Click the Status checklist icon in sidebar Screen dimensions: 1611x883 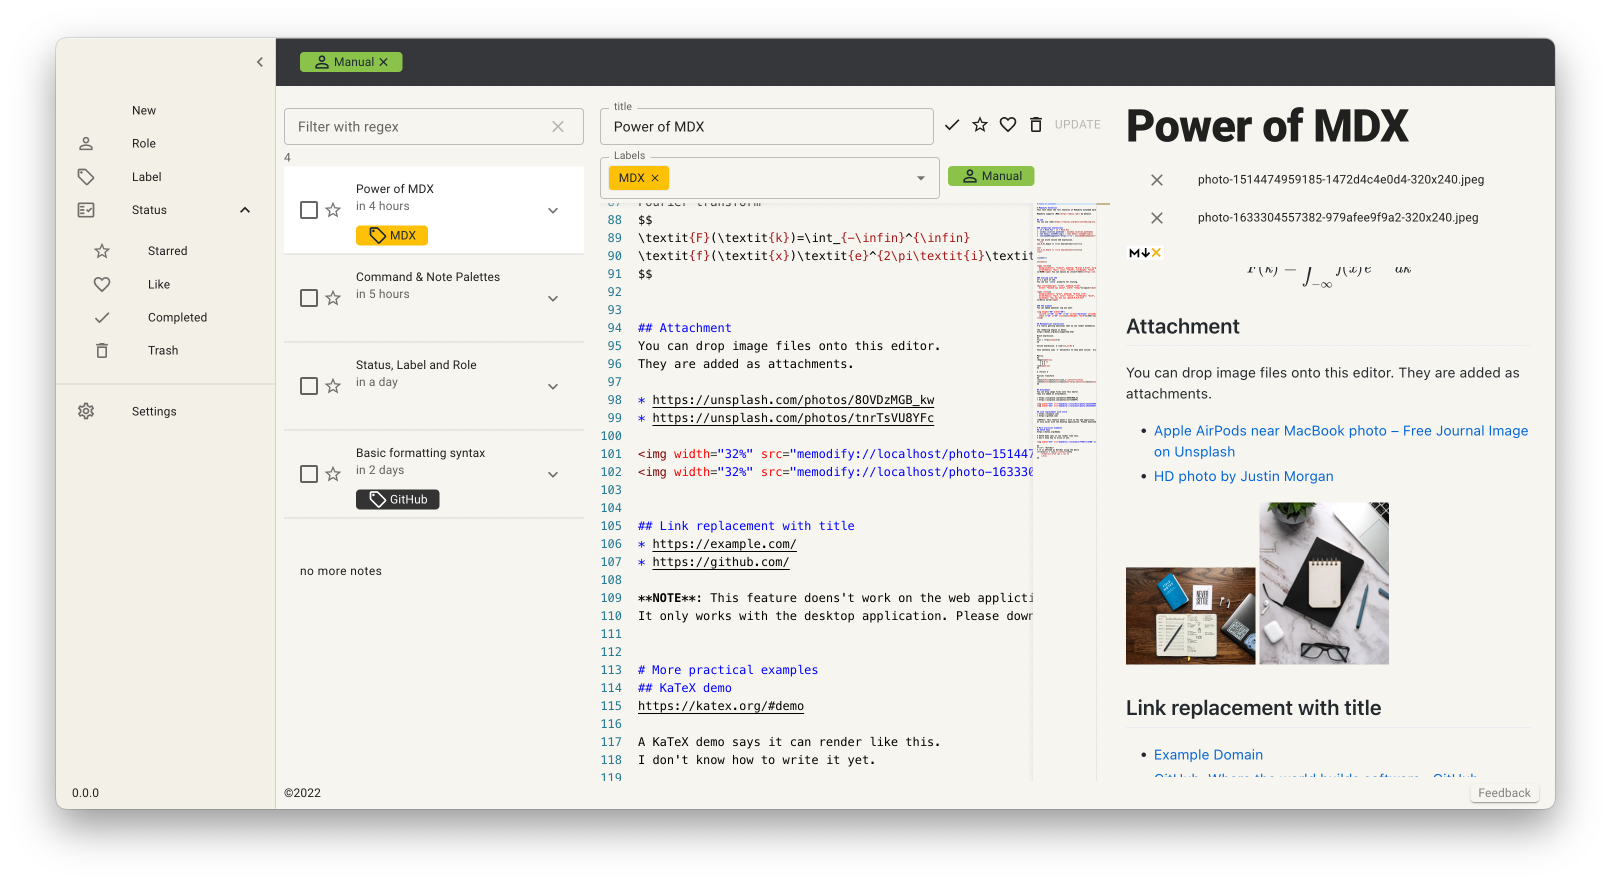point(86,210)
